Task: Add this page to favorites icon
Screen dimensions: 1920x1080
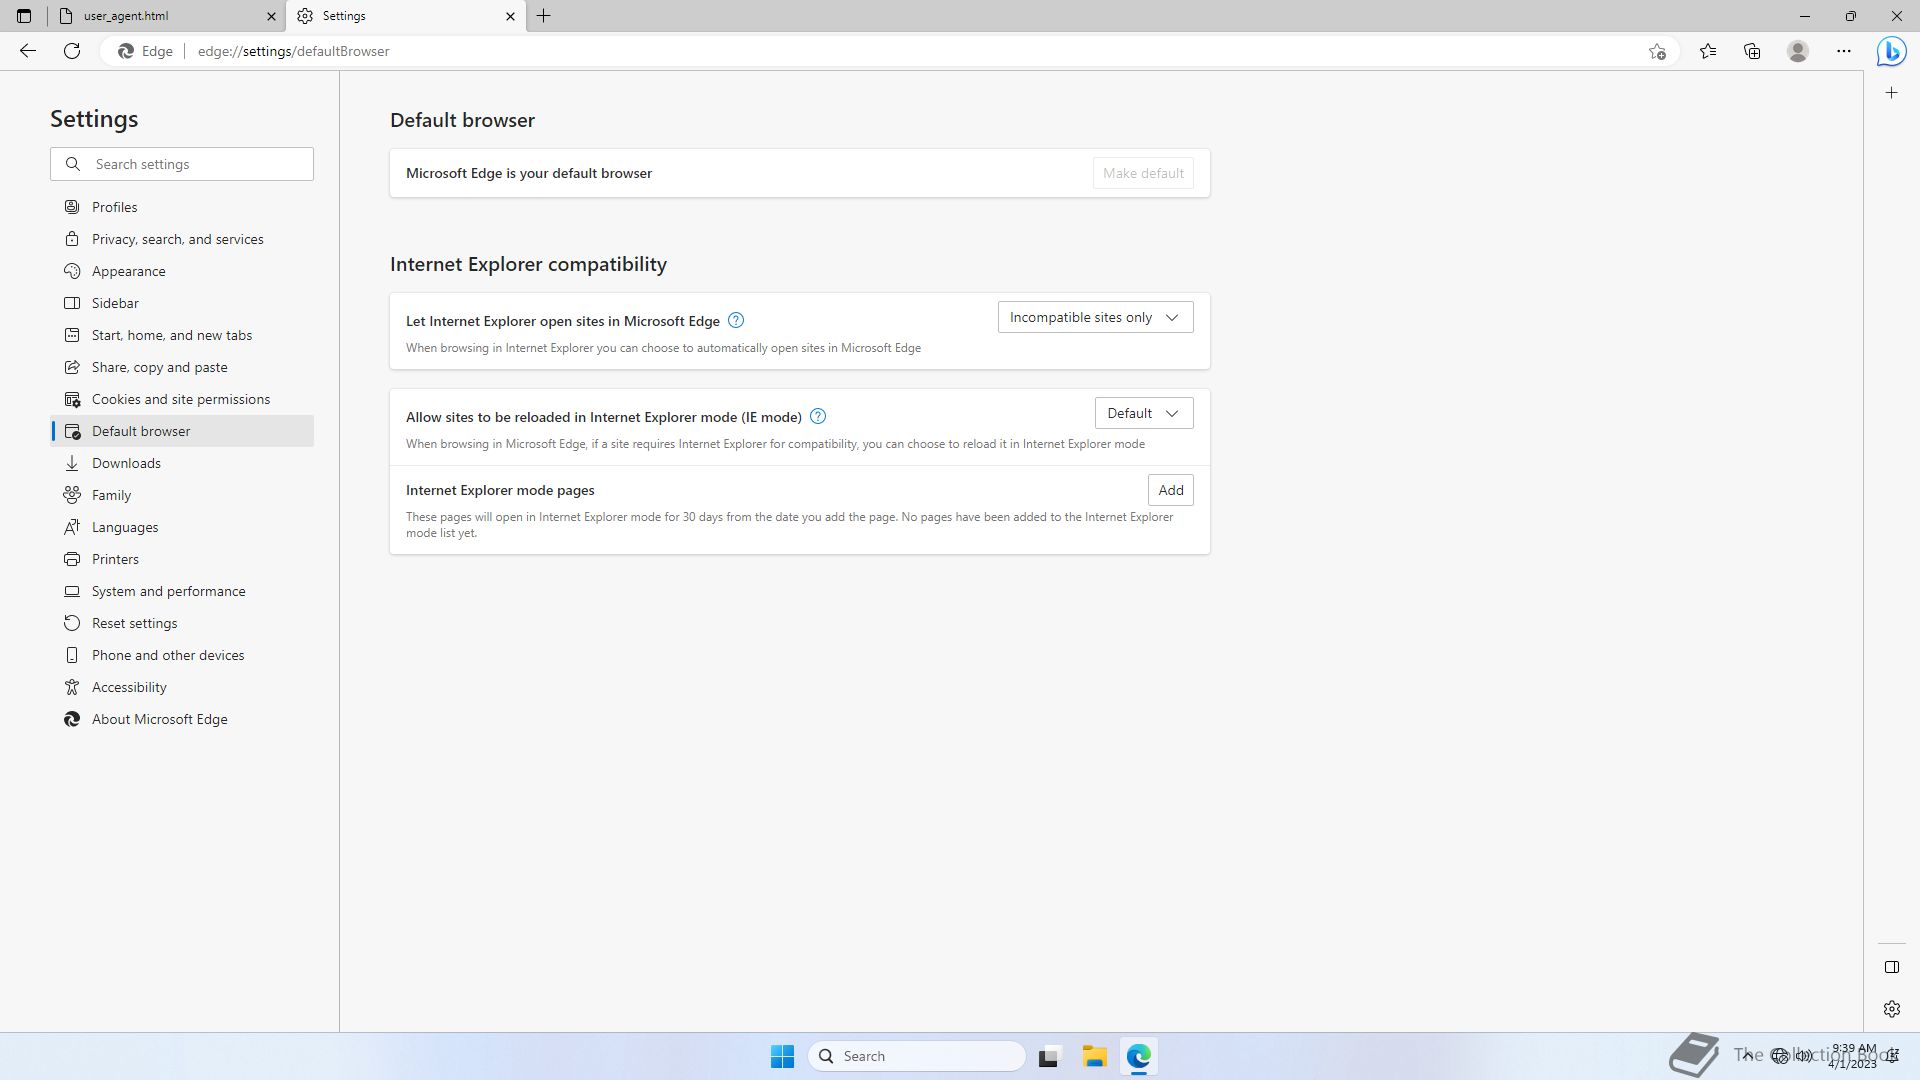Action: point(1657,51)
